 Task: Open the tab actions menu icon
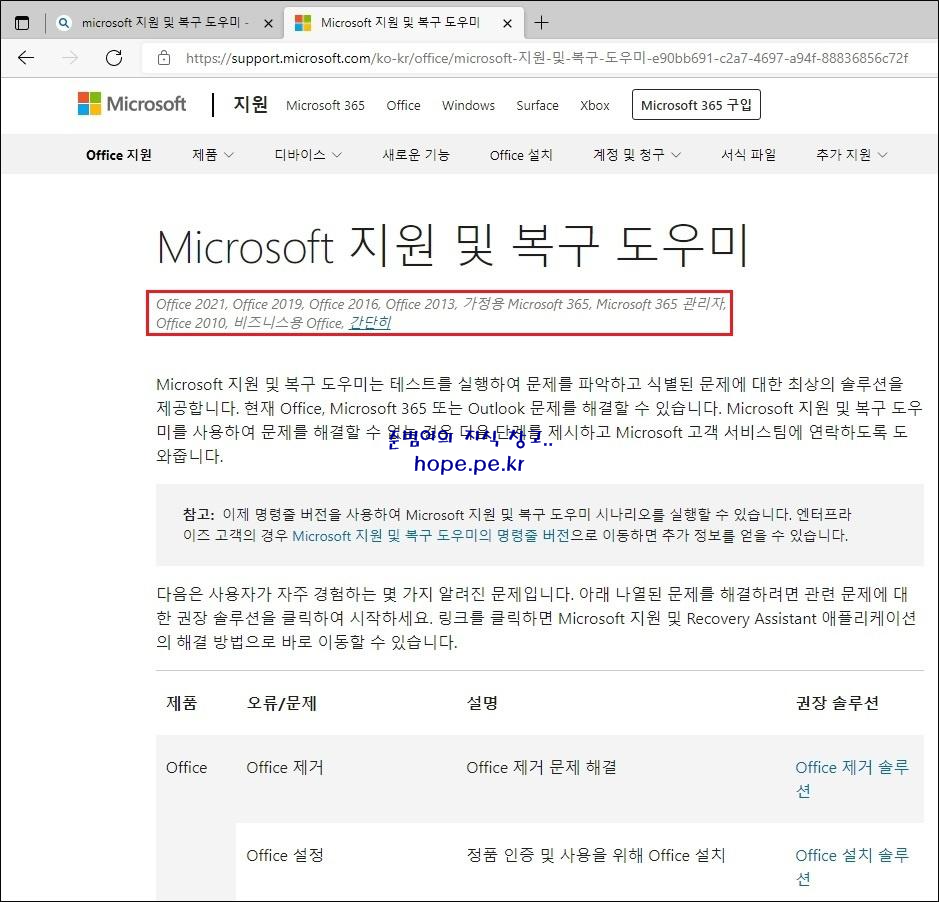(x=22, y=23)
